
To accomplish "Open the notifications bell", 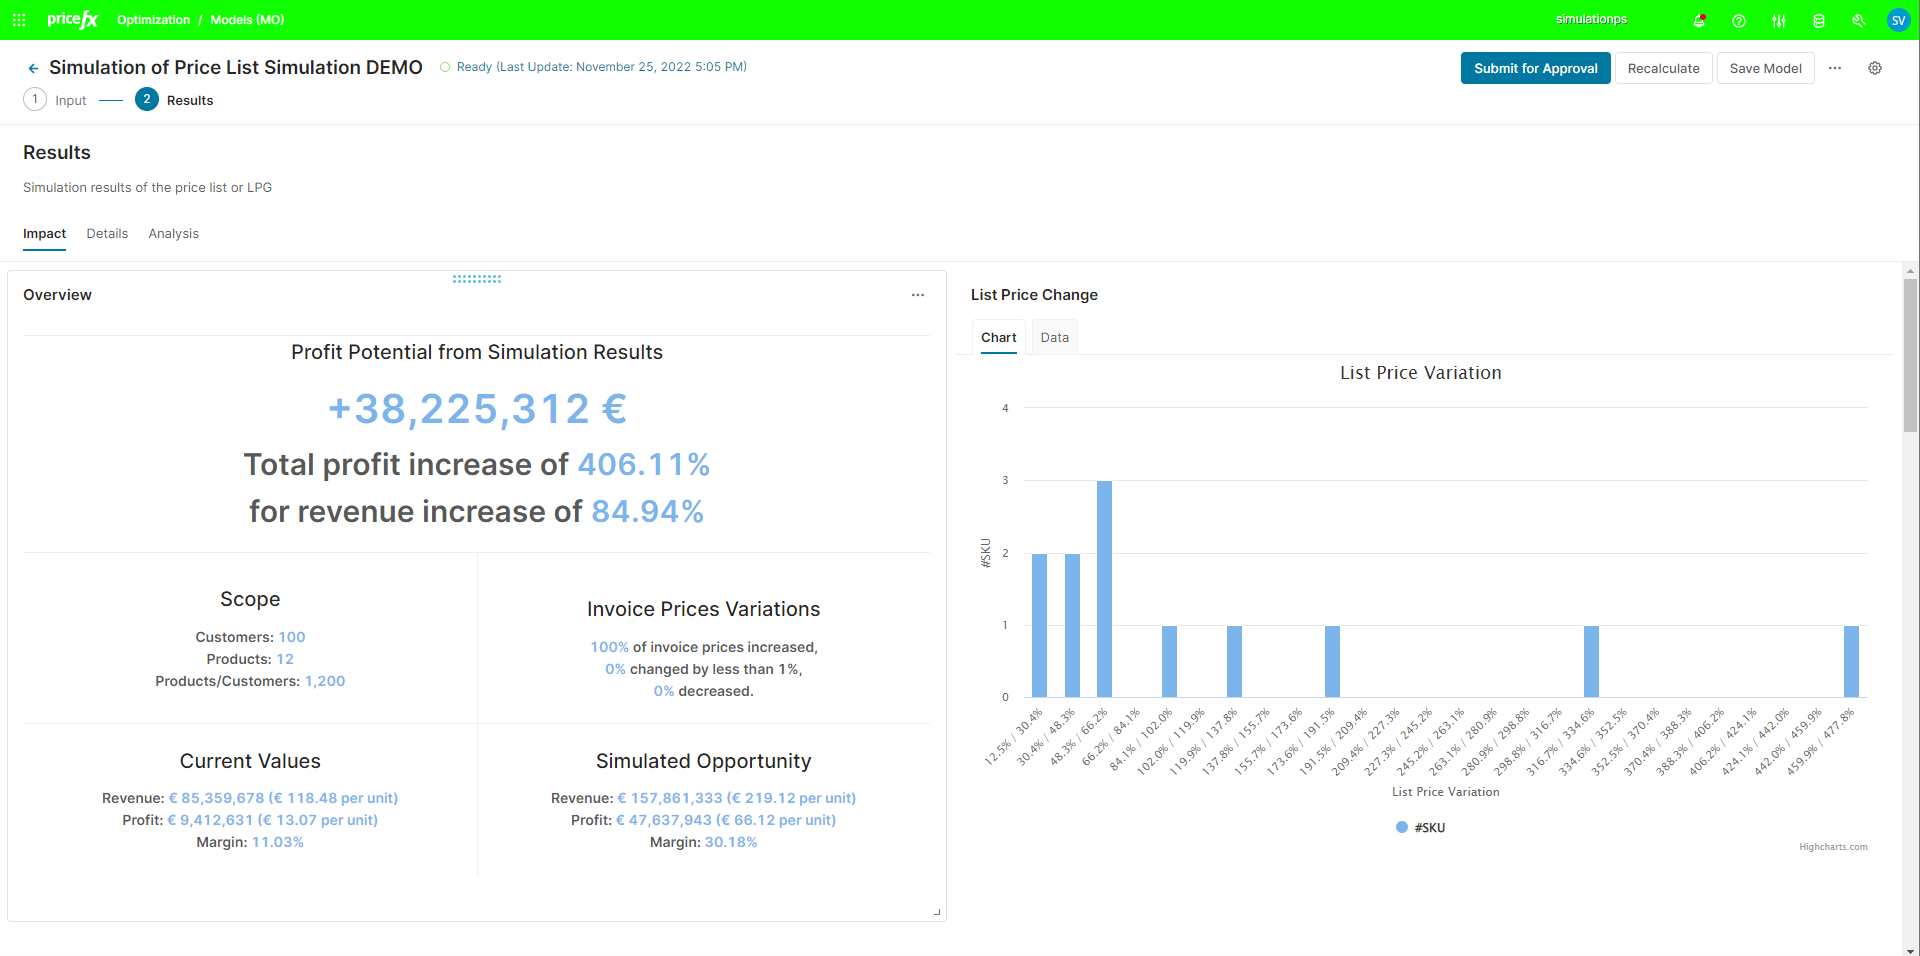I will tap(1699, 20).
